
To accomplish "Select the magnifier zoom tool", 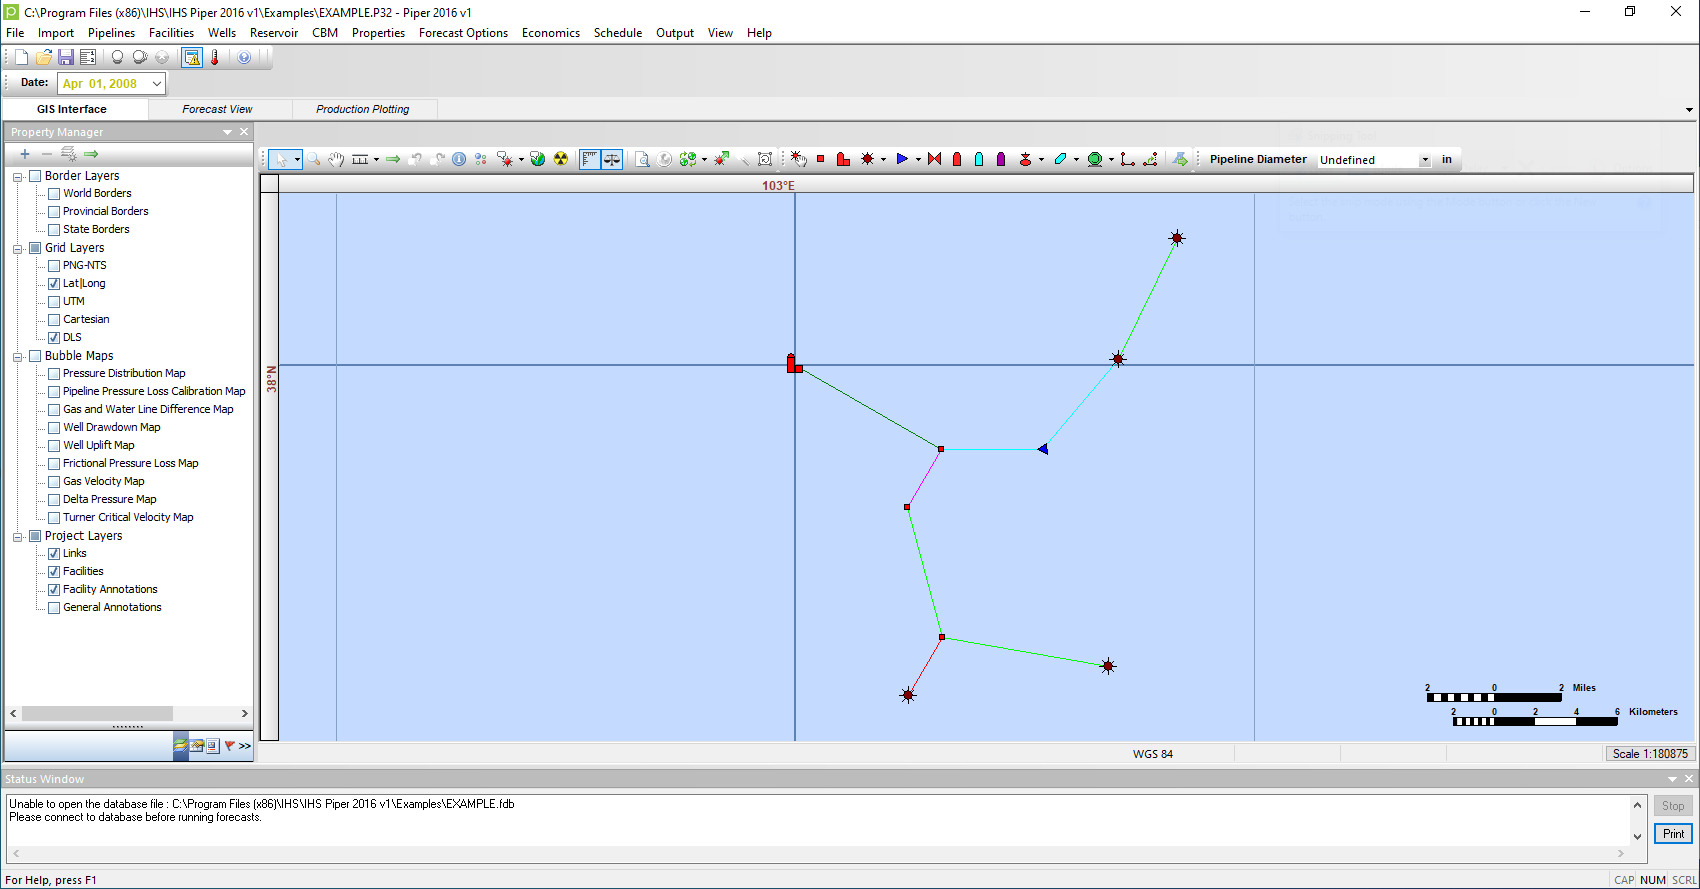I will coord(314,159).
